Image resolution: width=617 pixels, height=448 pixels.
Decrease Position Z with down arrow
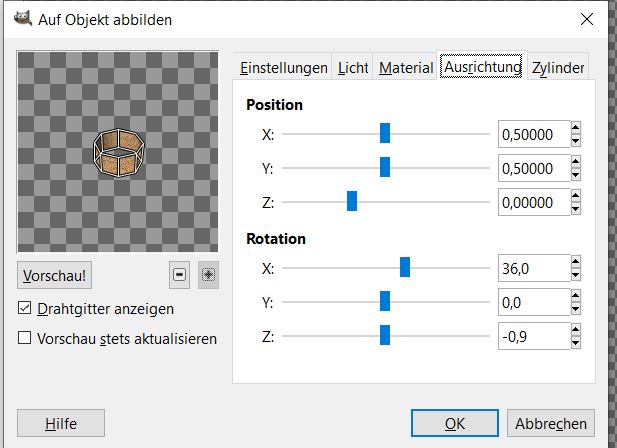[576, 209]
